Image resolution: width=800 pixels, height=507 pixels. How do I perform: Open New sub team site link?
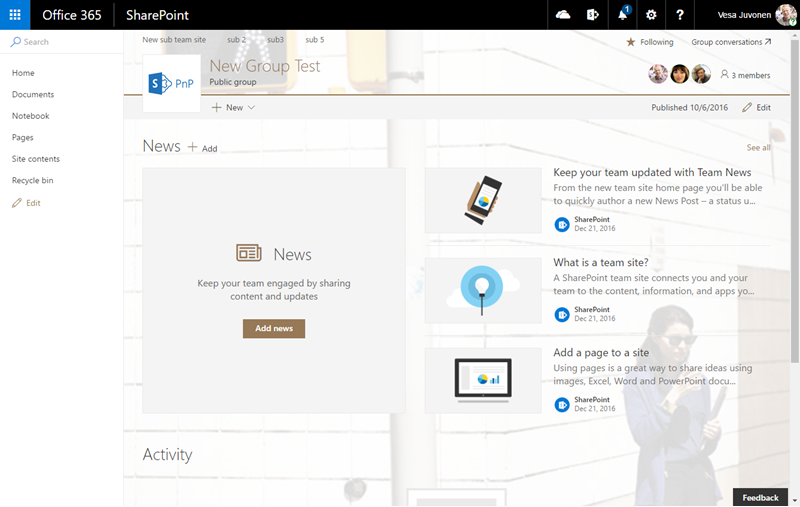[174, 39]
